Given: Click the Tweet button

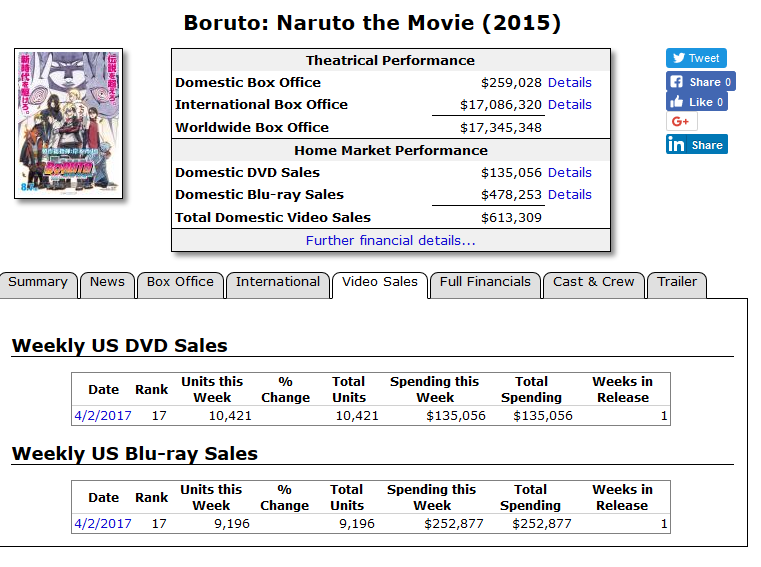Looking at the screenshot, I should [696, 58].
